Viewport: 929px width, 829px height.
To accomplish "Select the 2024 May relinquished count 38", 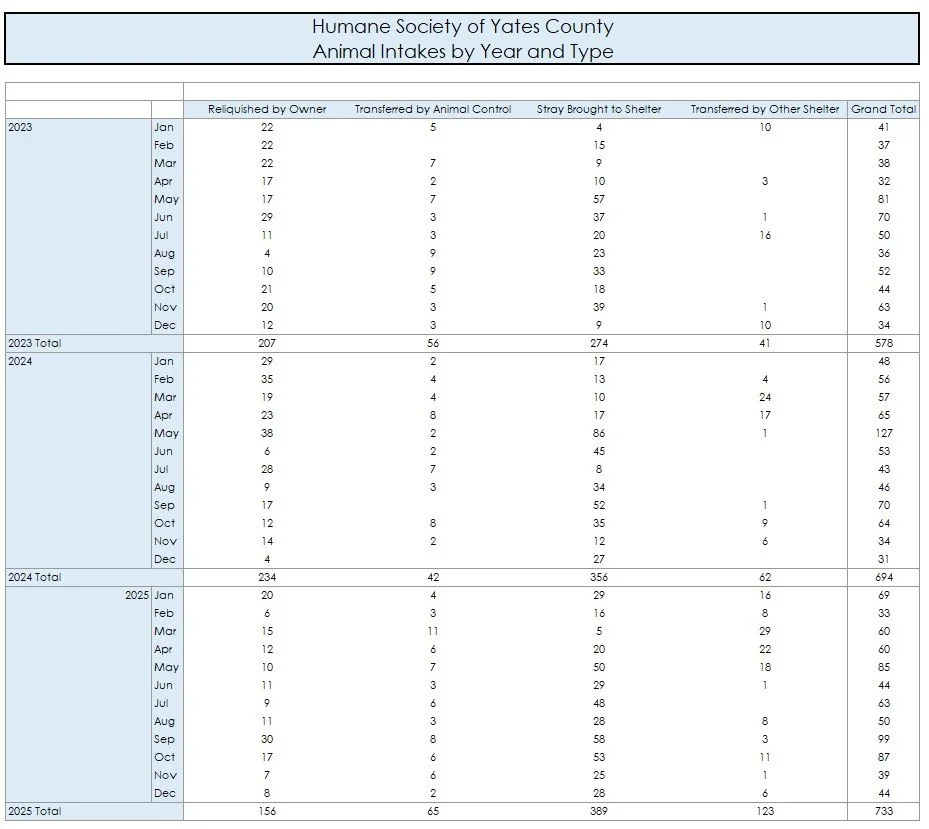I will [267, 433].
